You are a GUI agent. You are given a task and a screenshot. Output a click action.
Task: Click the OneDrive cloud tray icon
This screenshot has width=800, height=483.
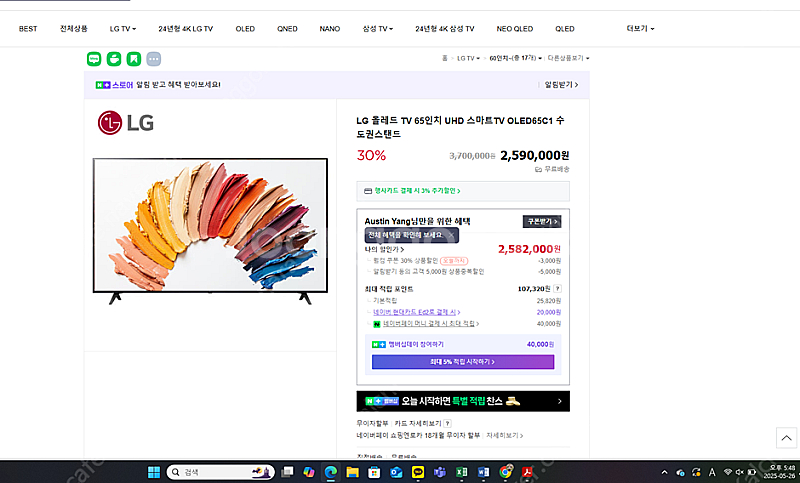(680, 472)
